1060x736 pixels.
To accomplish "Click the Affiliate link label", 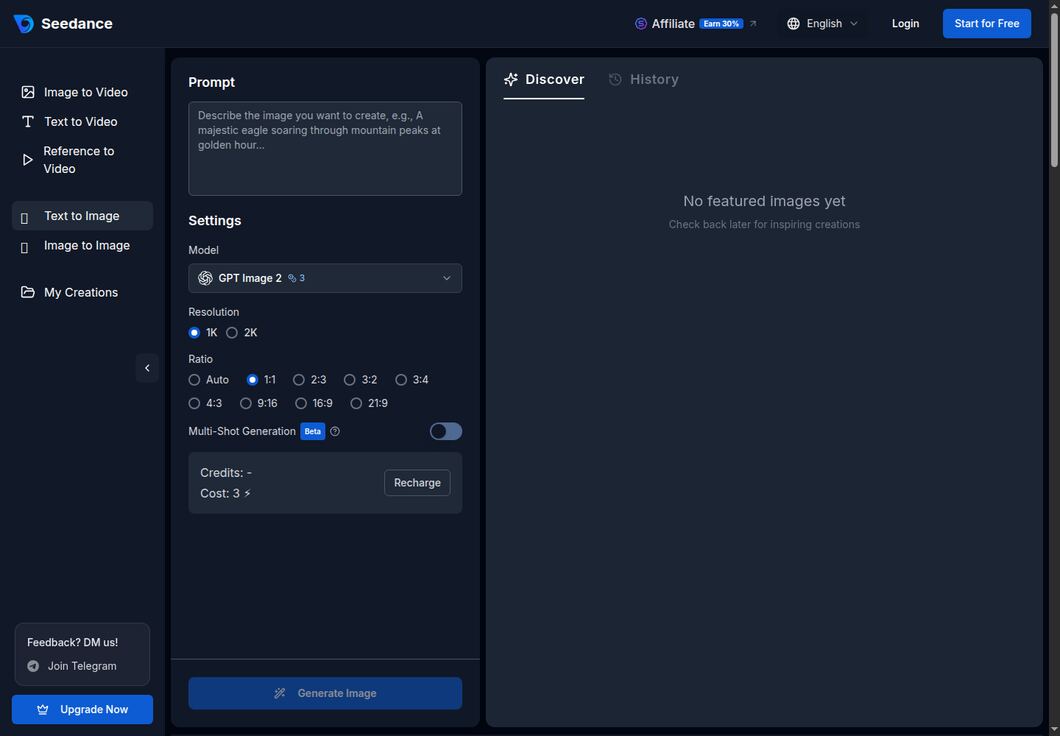I will point(673,24).
